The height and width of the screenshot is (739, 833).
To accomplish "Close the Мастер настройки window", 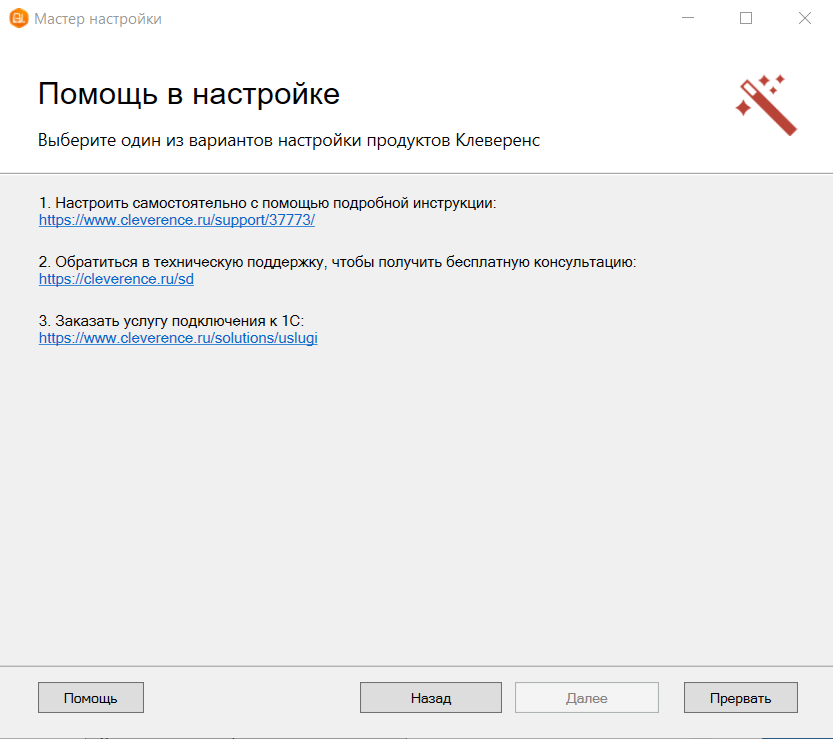I will pyautogui.click(x=804, y=18).
